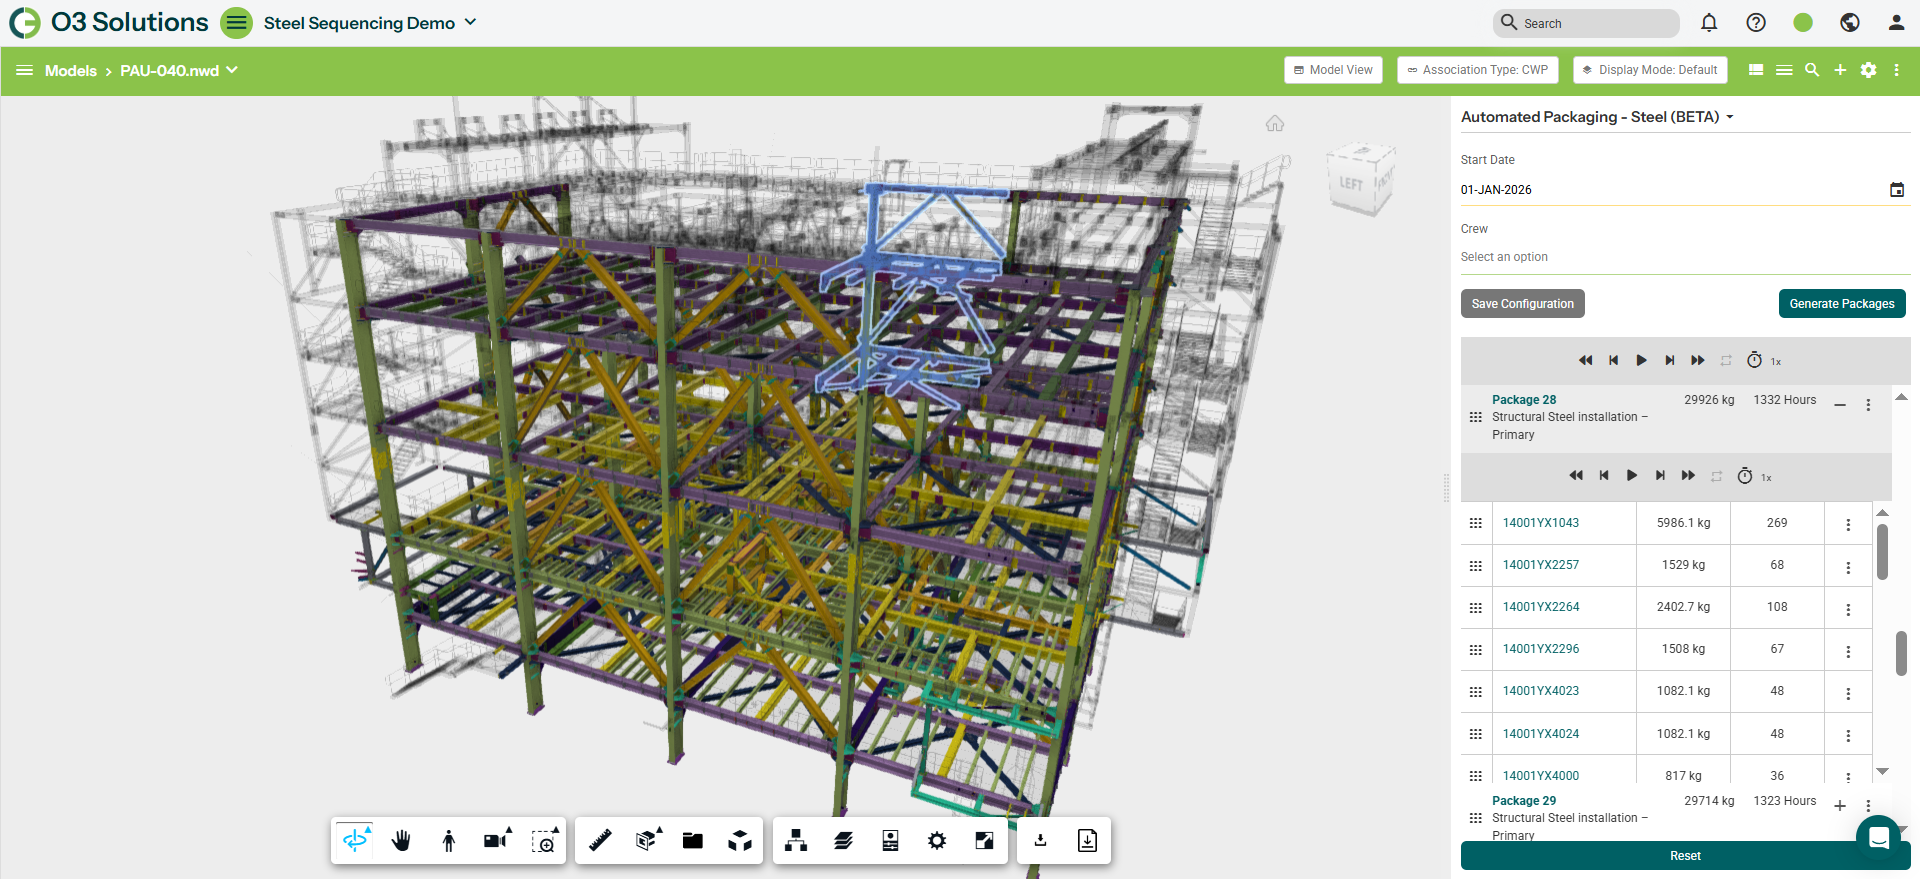Image resolution: width=1920 pixels, height=879 pixels.
Task: Select the zoom window tool
Action: pyautogui.click(x=544, y=841)
